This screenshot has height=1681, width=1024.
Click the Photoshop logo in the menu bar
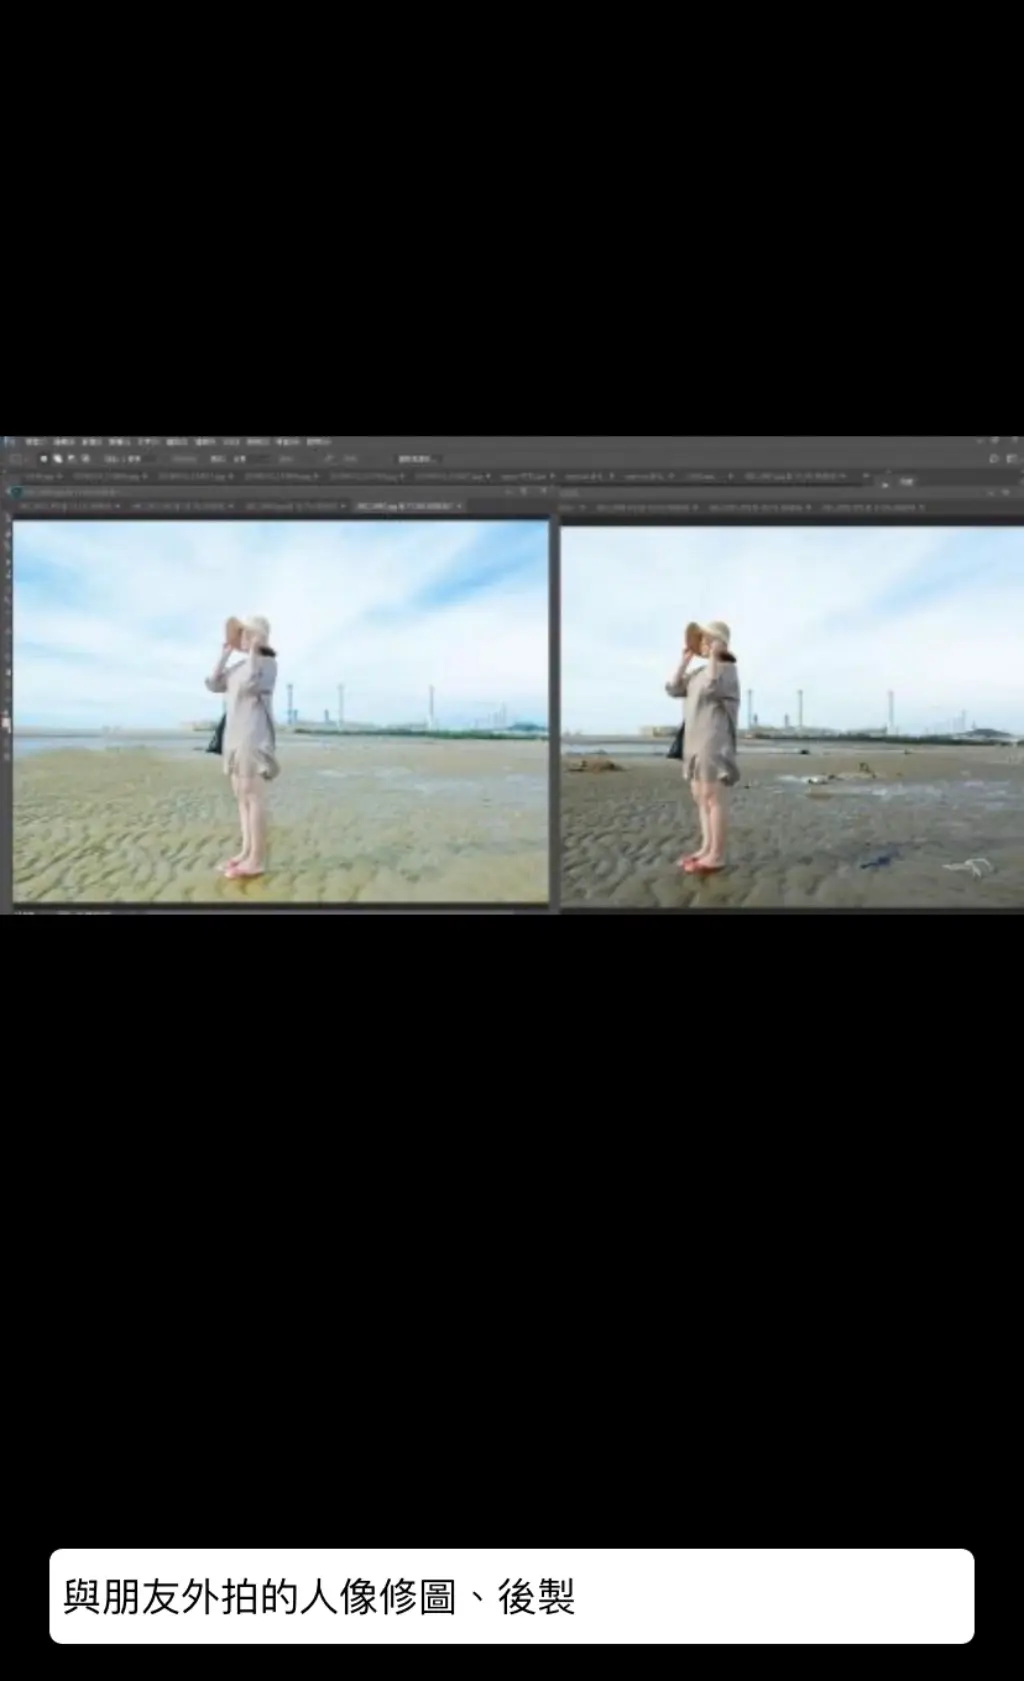point(8,441)
